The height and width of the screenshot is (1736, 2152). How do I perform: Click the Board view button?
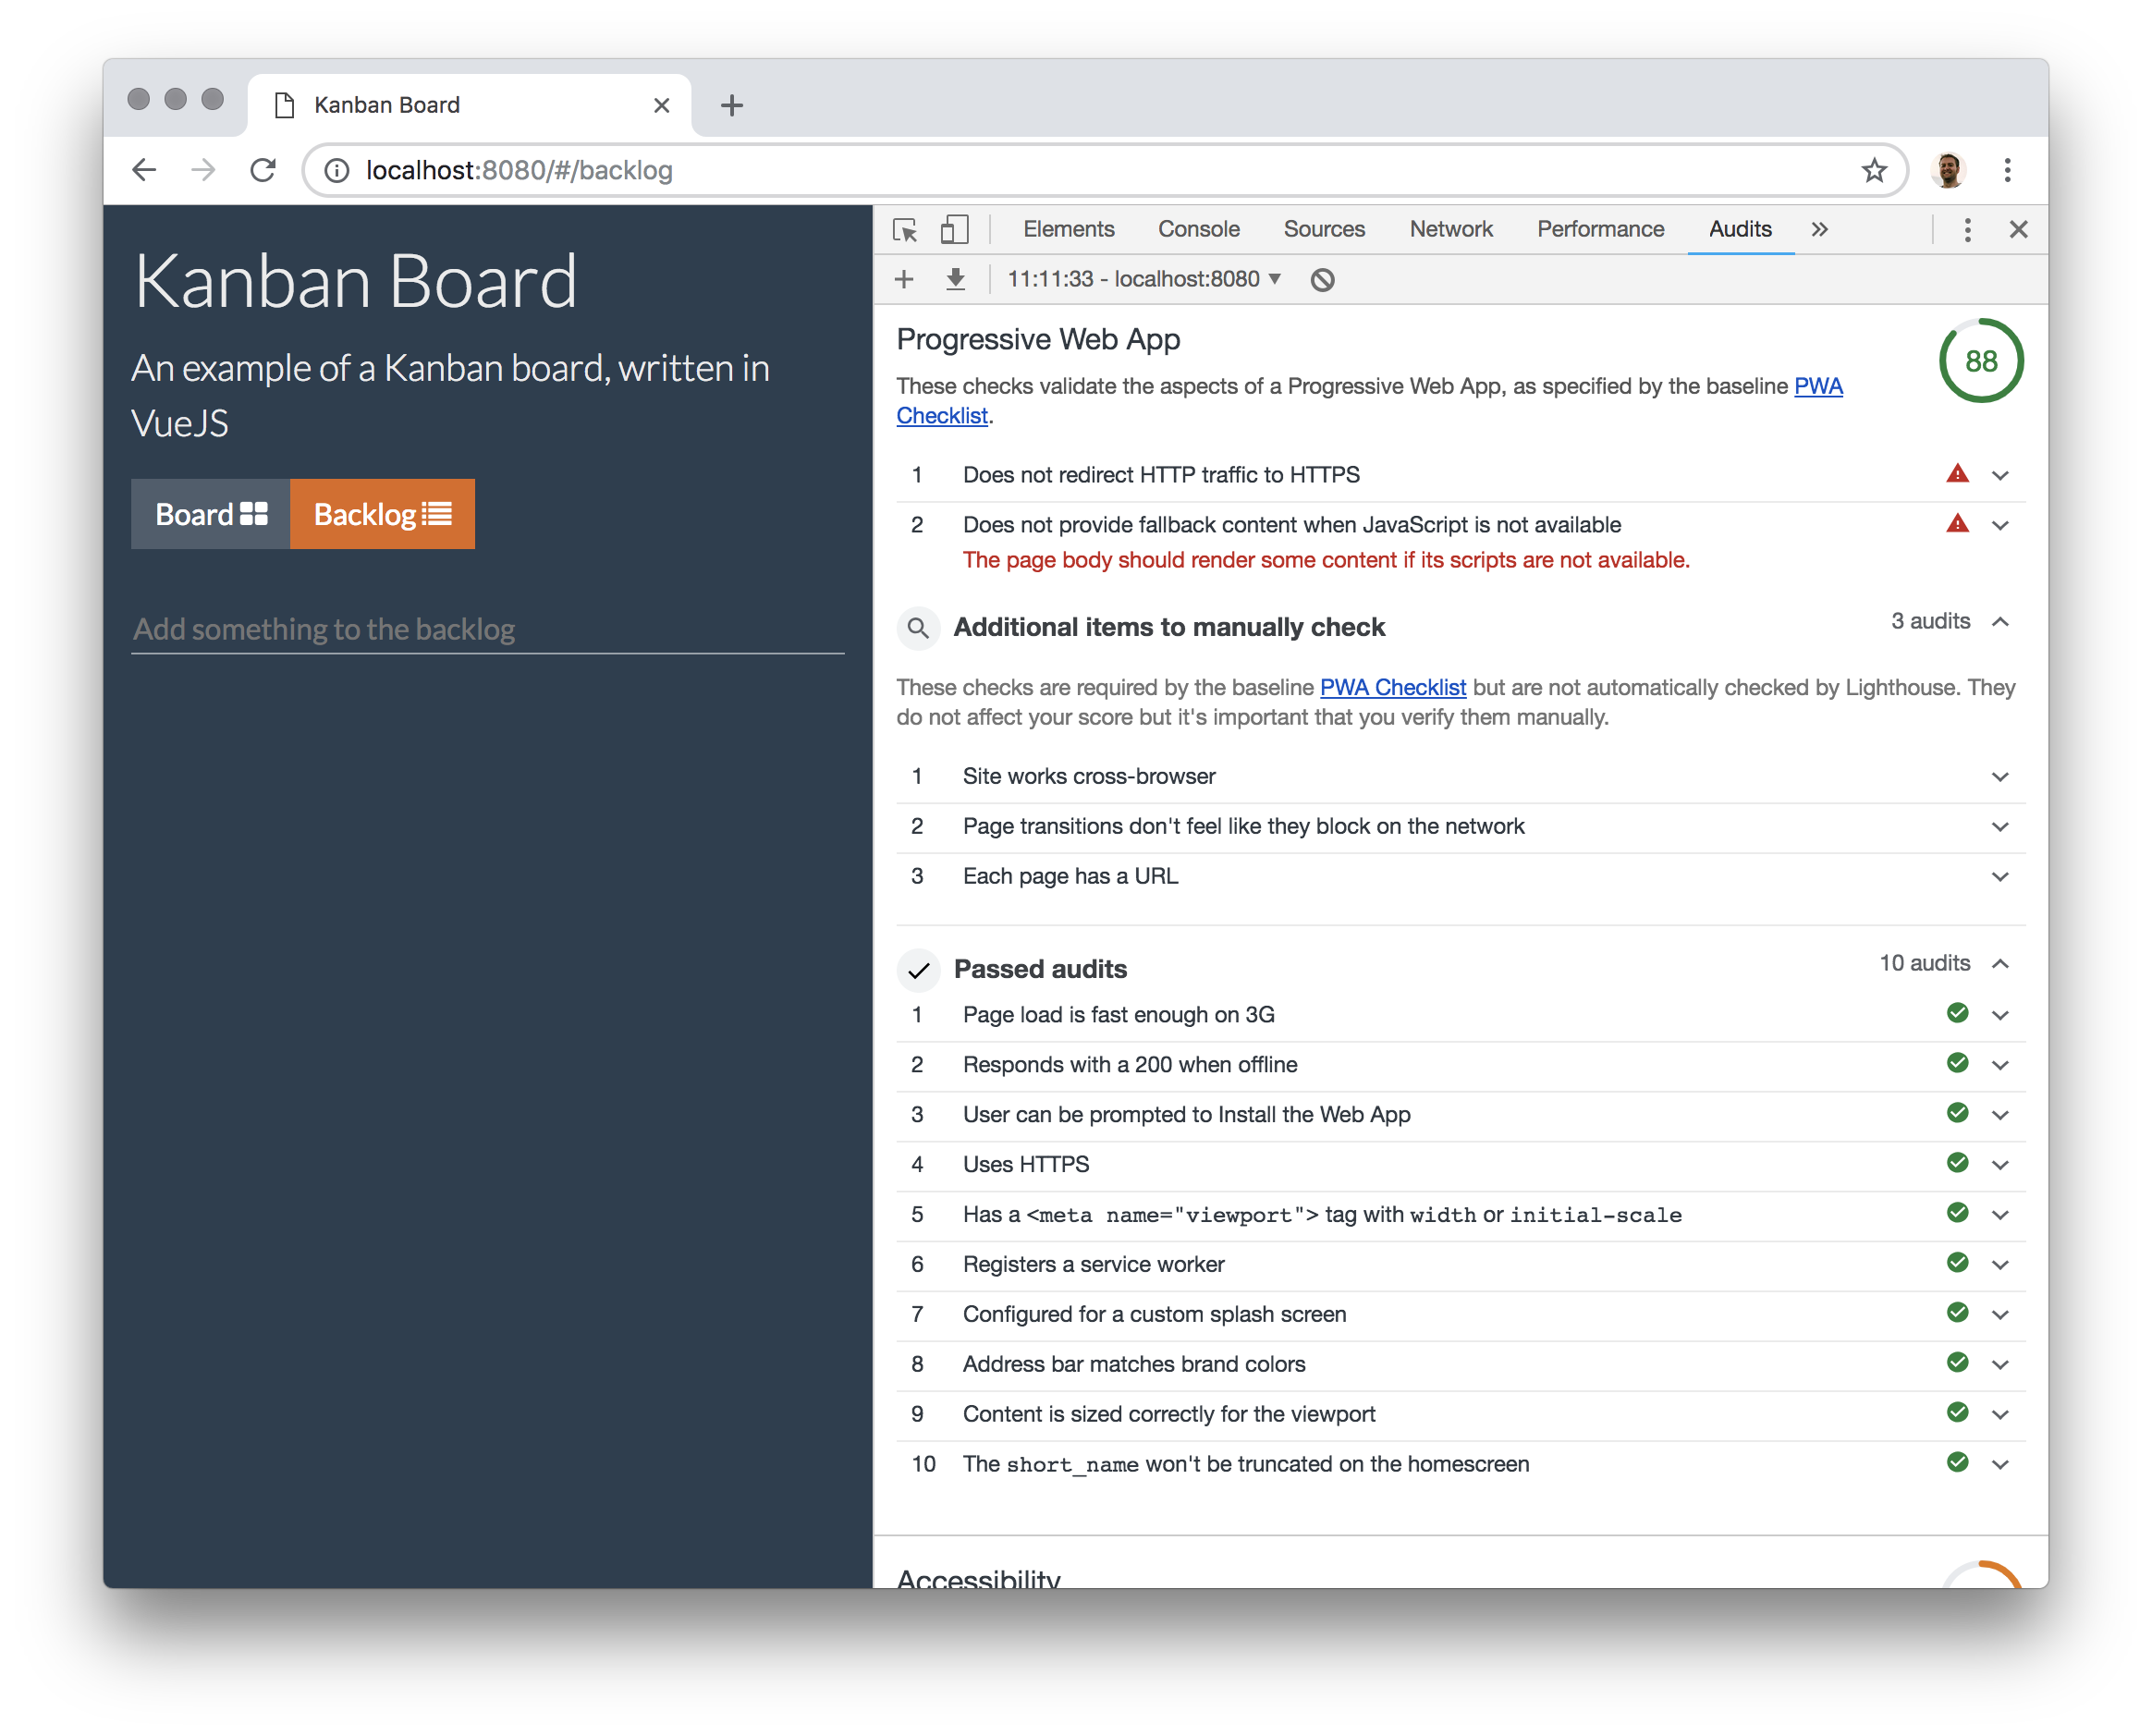[x=211, y=514]
